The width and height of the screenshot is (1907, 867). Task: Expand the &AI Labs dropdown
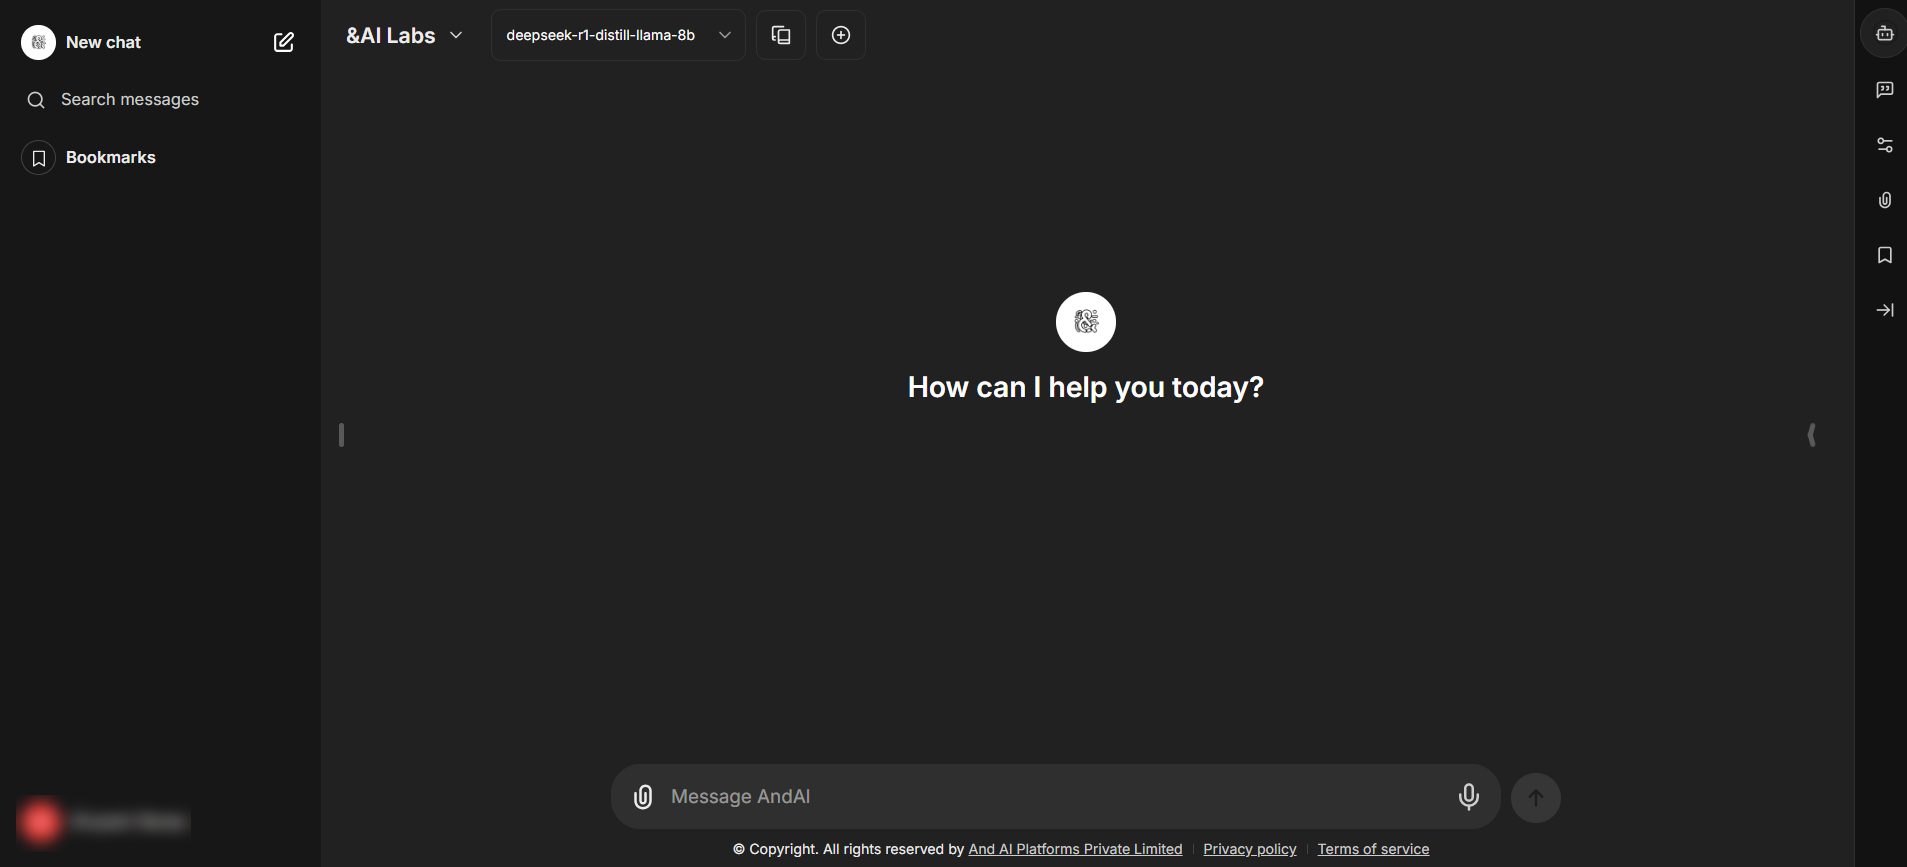(x=405, y=36)
